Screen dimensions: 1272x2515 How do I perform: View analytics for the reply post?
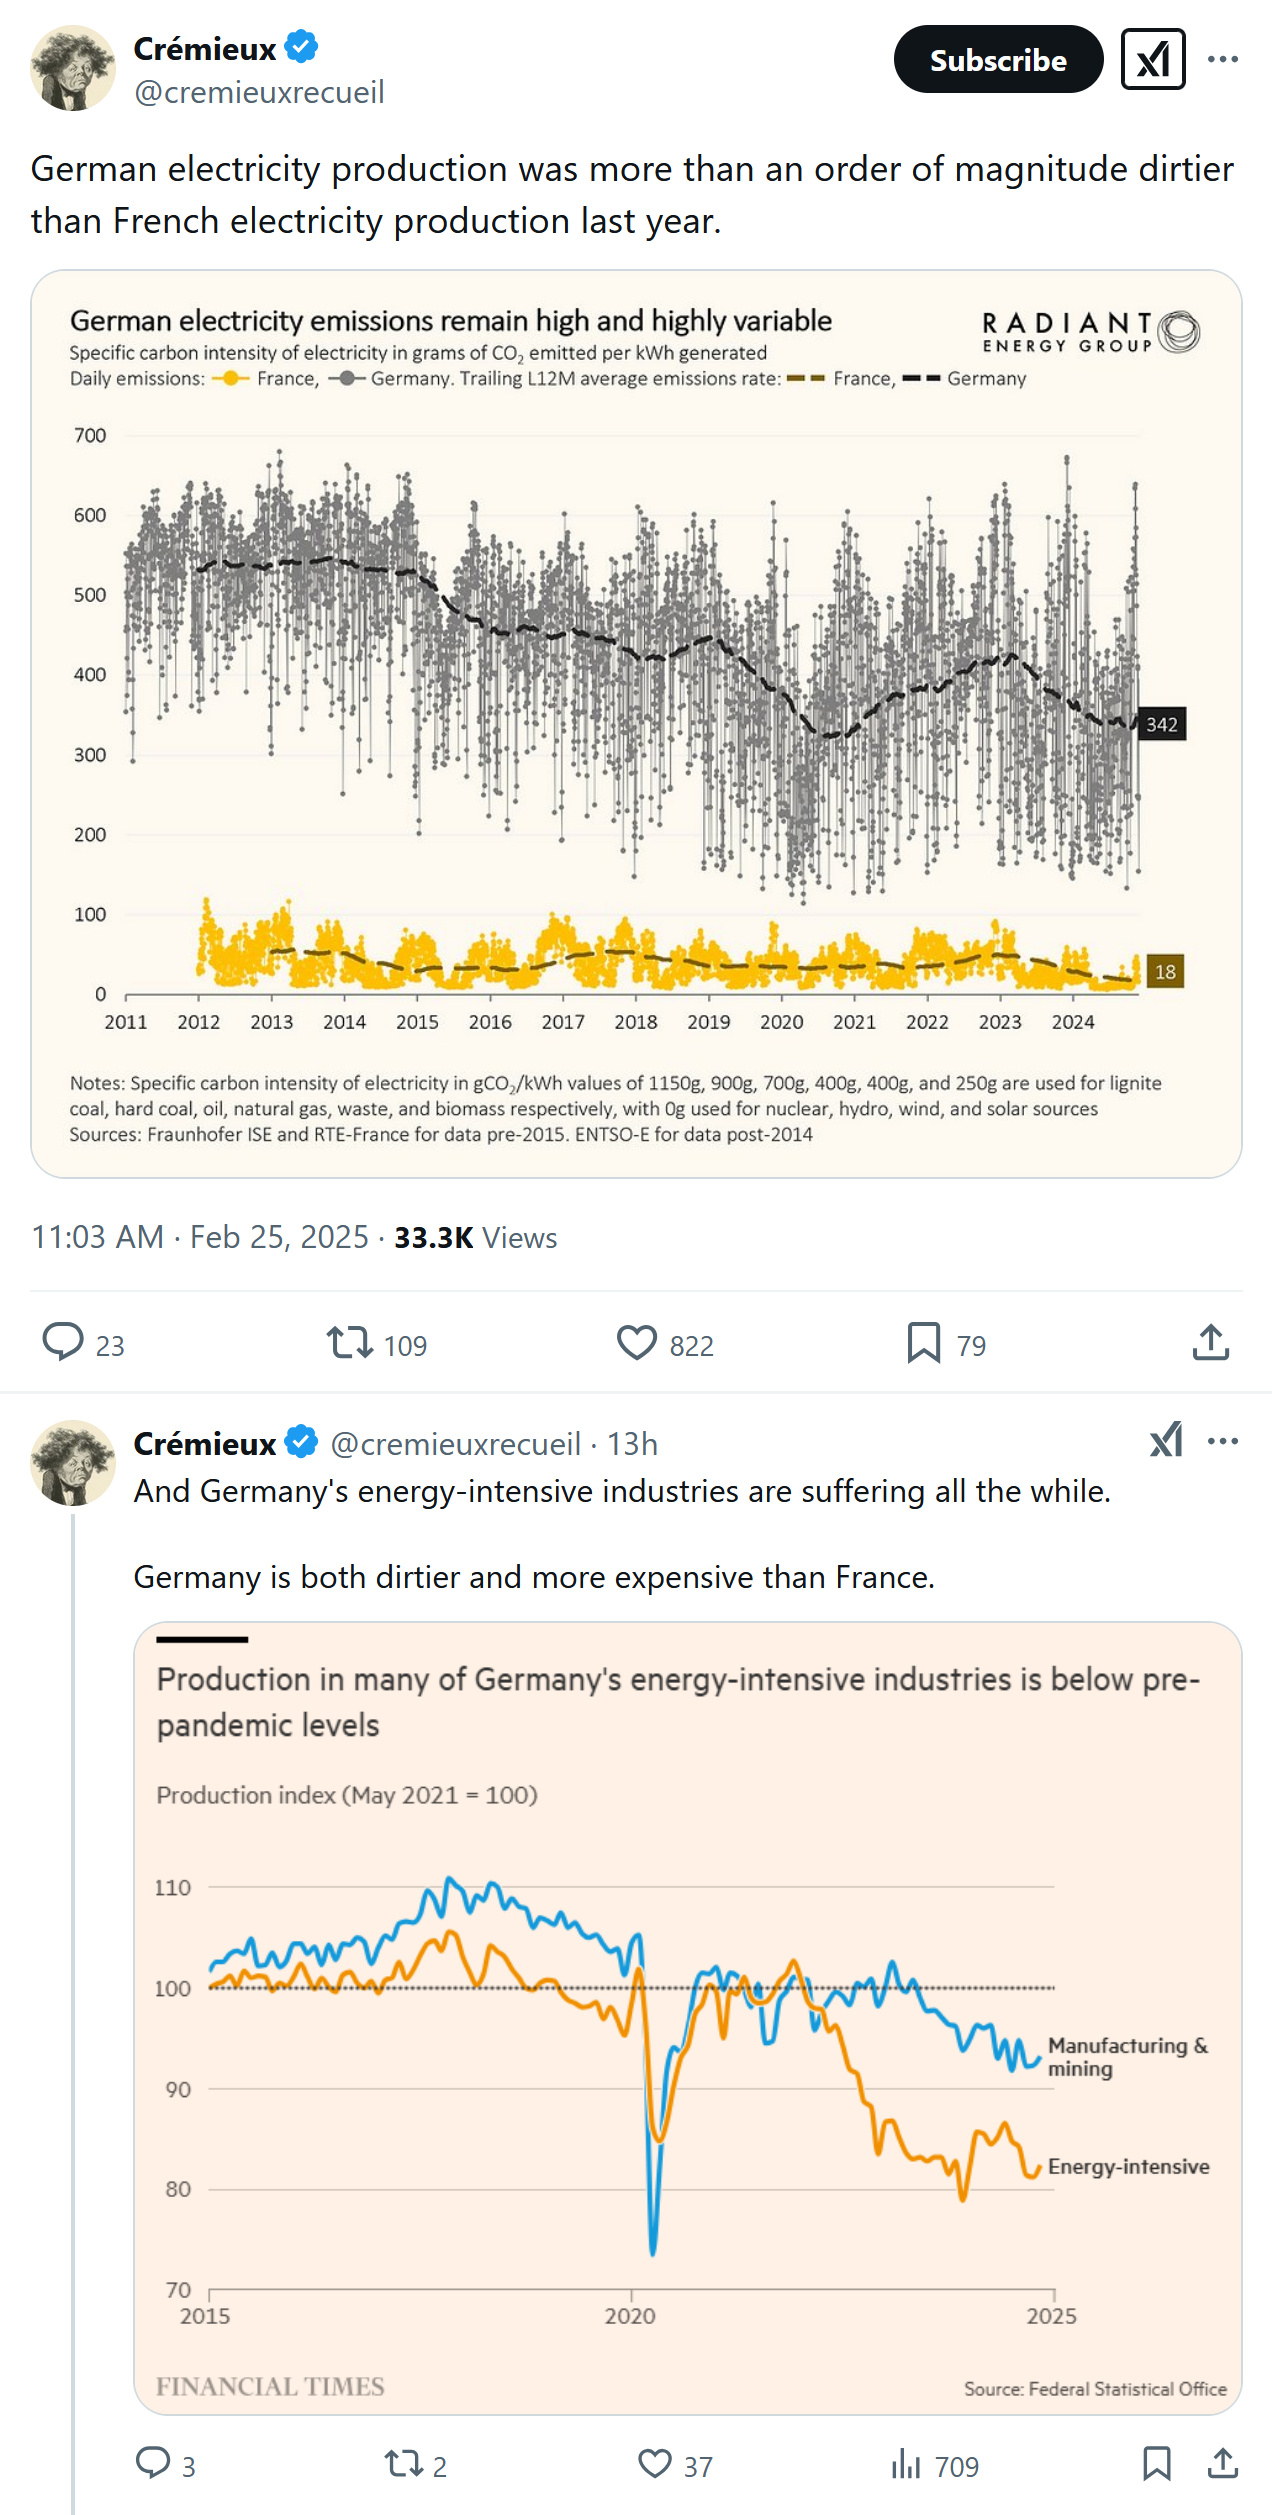[x=906, y=2463]
